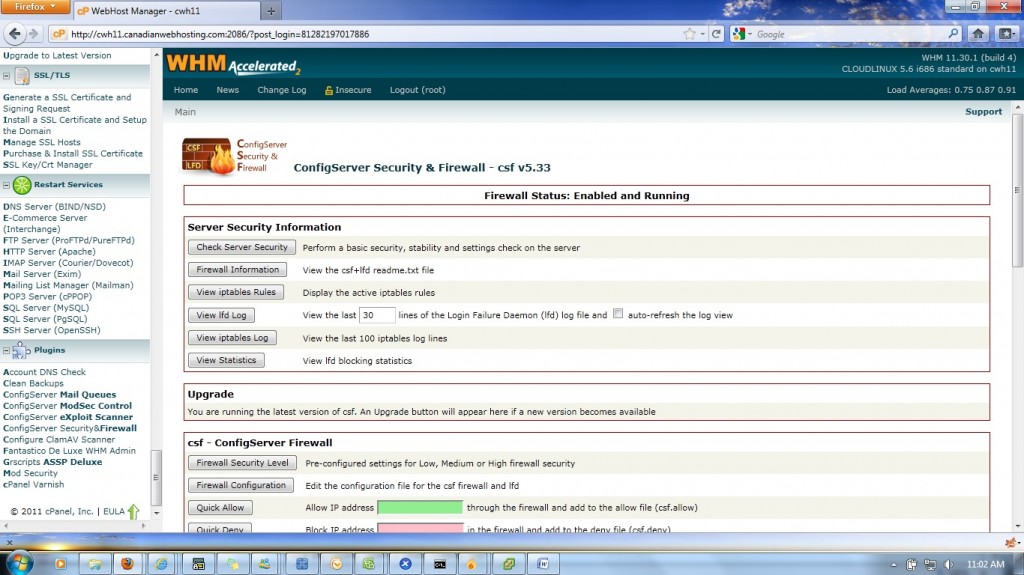Click Insecure in the WHM navigation
Image resolution: width=1024 pixels, height=575 pixels.
pos(348,90)
